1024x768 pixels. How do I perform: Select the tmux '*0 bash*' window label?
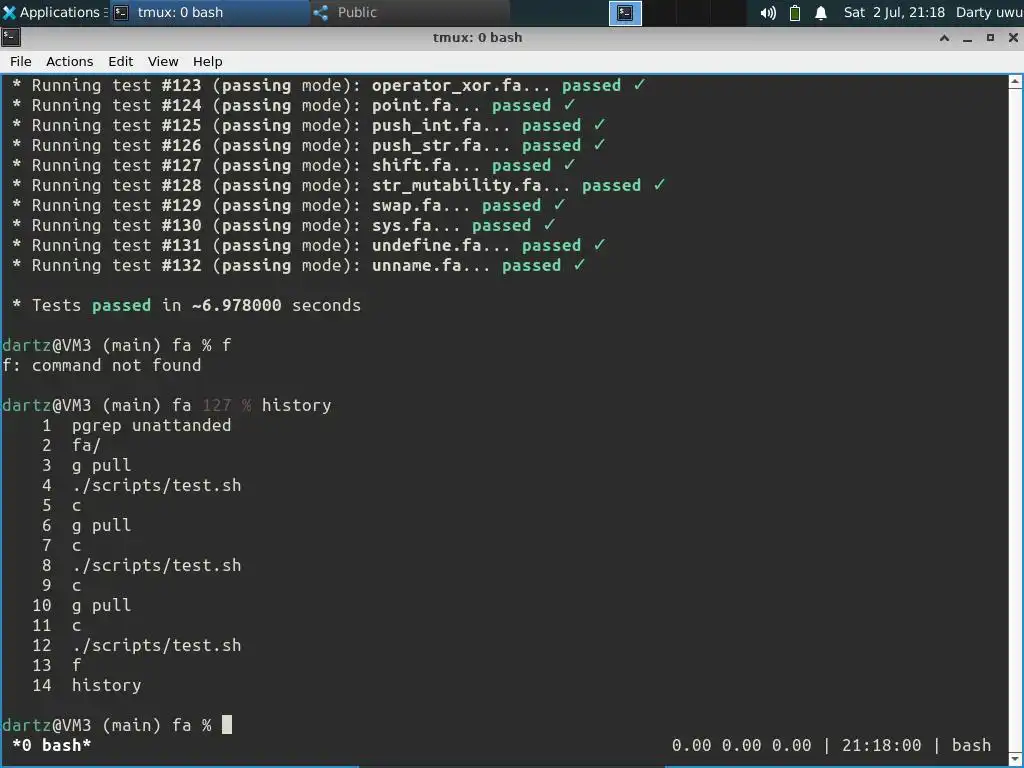pos(52,745)
